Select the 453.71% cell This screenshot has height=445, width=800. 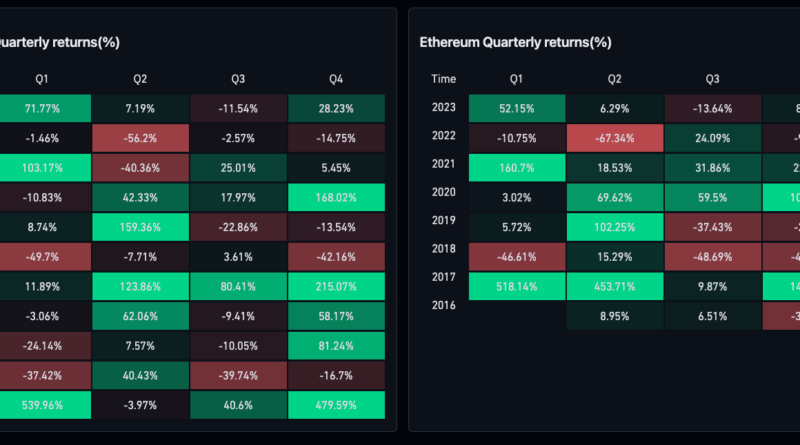[x=614, y=286]
